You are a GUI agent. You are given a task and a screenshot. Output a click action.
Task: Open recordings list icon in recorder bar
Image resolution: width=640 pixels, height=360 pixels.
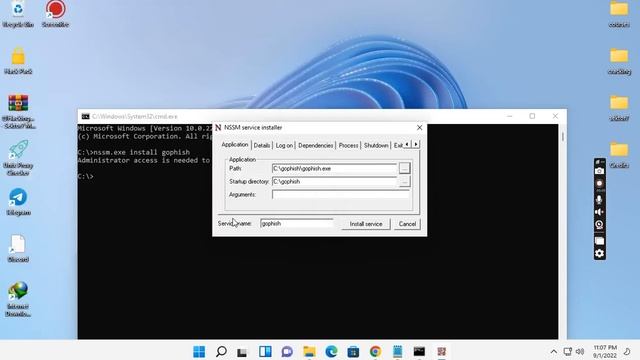point(599,241)
